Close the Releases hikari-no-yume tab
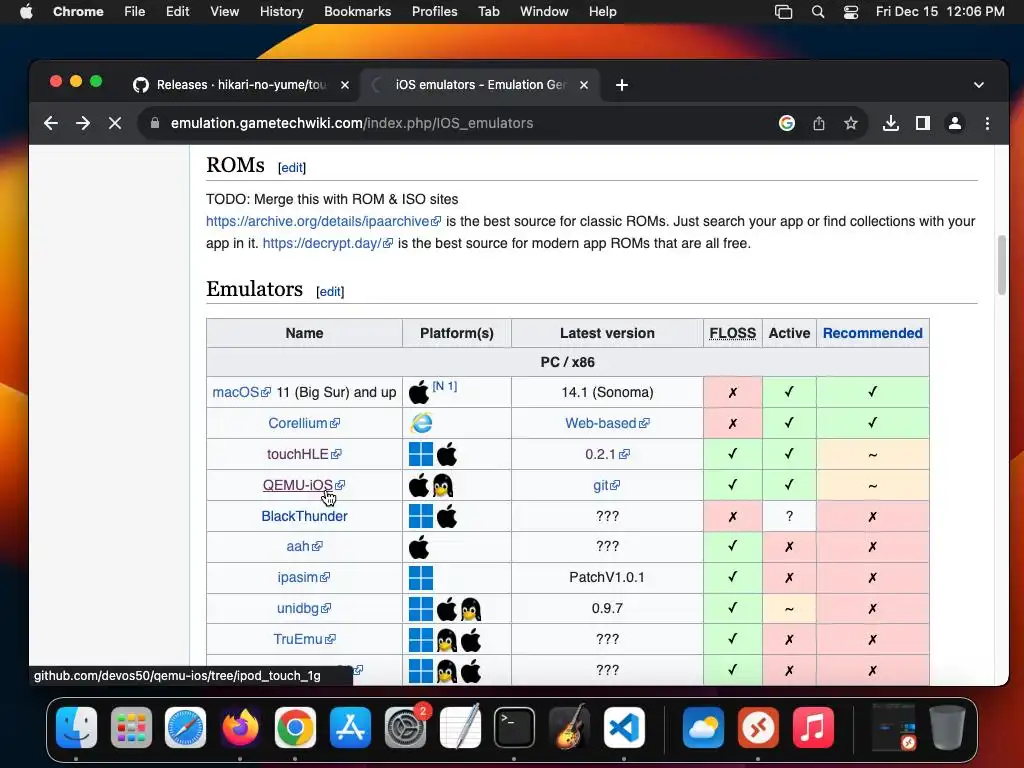1024x768 pixels. 345,85
